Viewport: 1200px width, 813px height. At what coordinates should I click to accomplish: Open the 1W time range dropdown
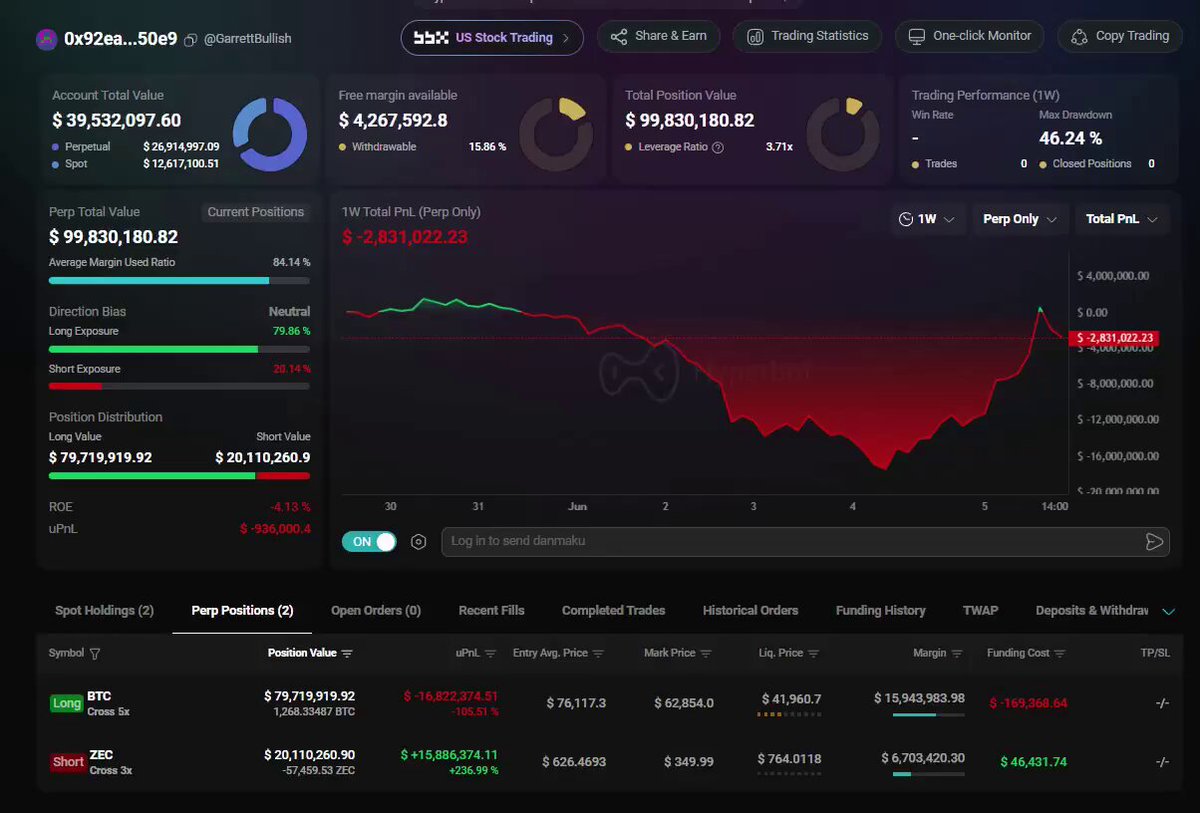click(x=927, y=219)
